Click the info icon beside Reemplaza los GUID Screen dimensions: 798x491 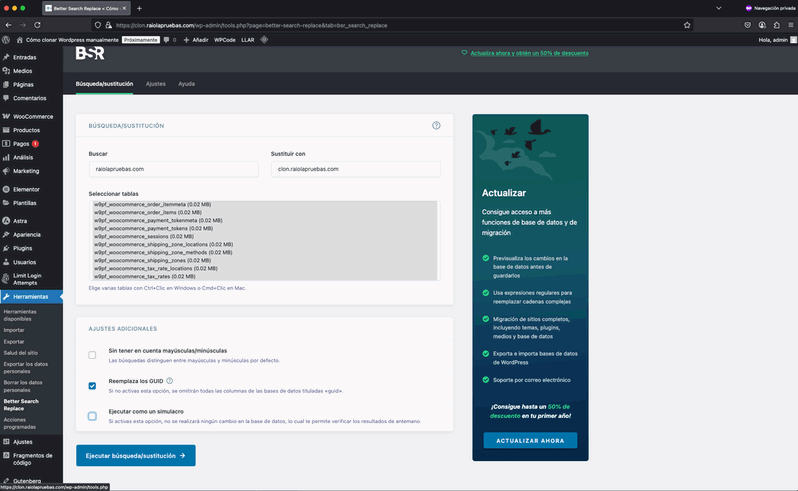pyautogui.click(x=169, y=381)
